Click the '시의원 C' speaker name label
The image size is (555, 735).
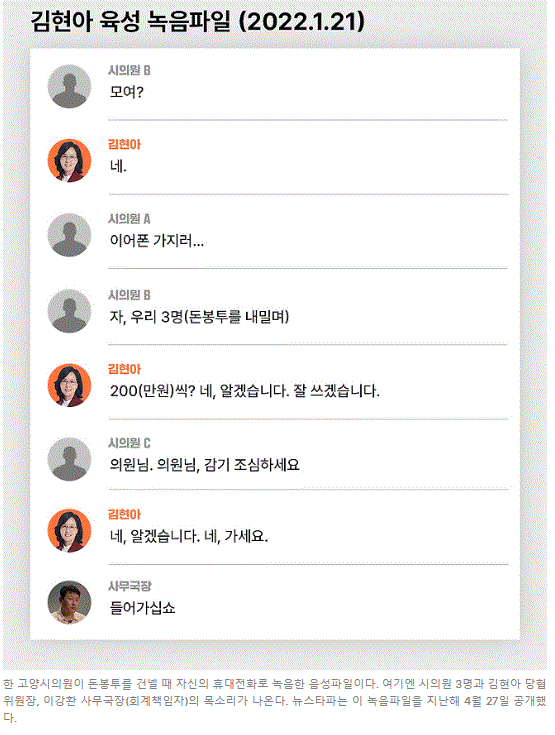coord(129,443)
